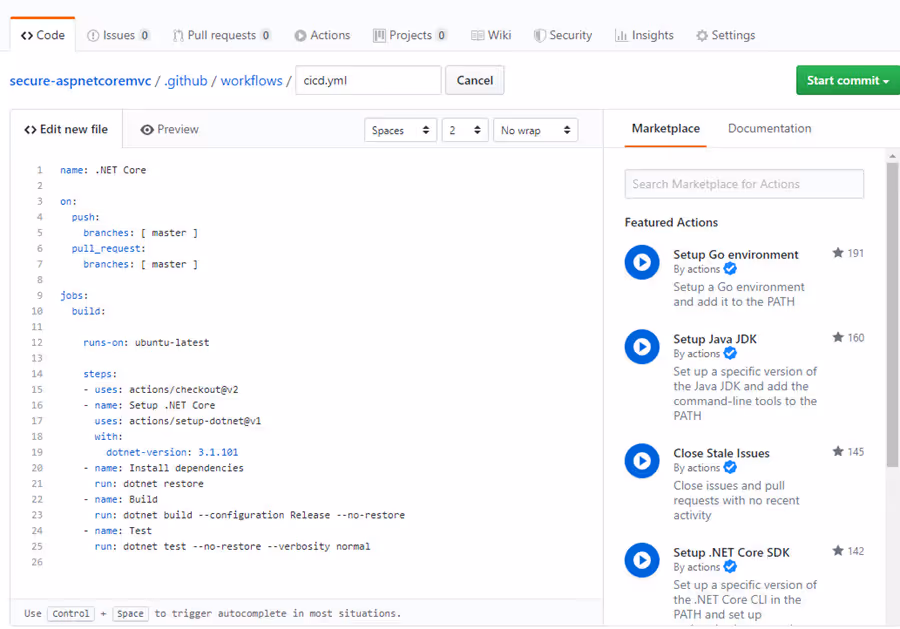This screenshot has height=629, width=900.
Task: Click the star icon beside 145
Action: coord(837,451)
